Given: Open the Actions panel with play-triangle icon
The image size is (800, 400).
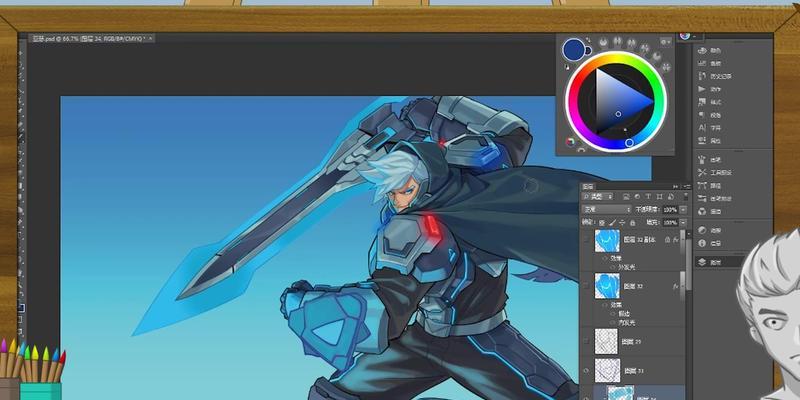Looking at the screenshot, I should click(x=702, y=89).
